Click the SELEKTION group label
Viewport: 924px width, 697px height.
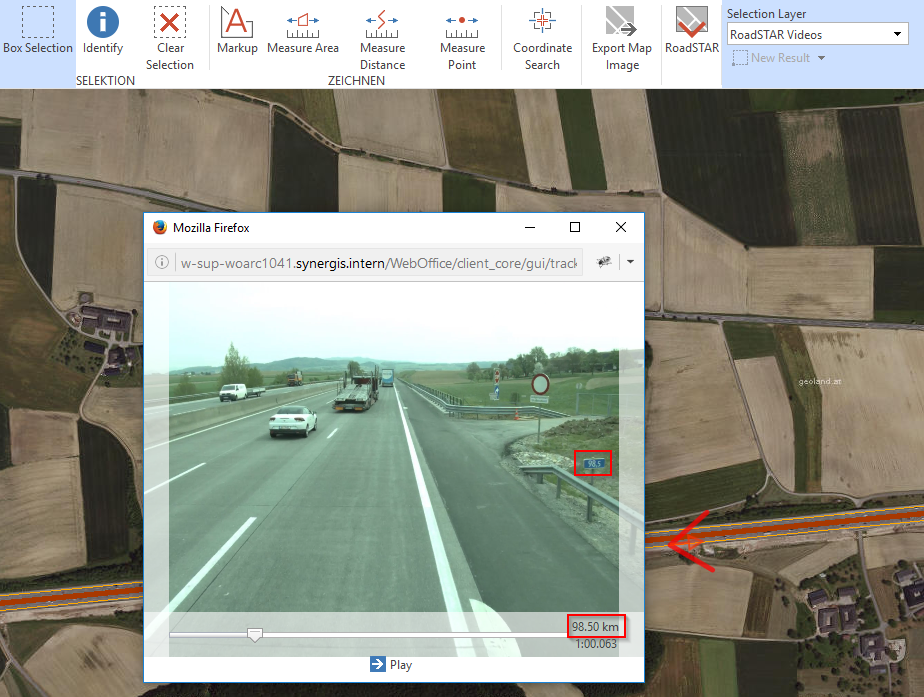105,80
